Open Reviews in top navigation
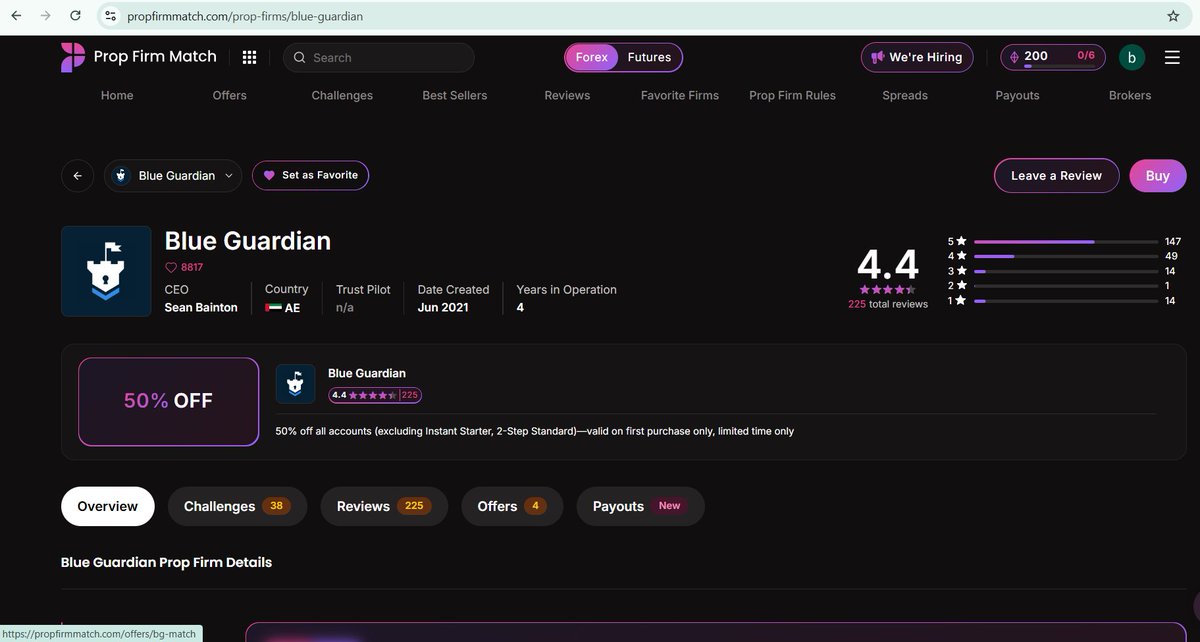The width and height of the screenshot is (1200, 642). coord(567,96)
